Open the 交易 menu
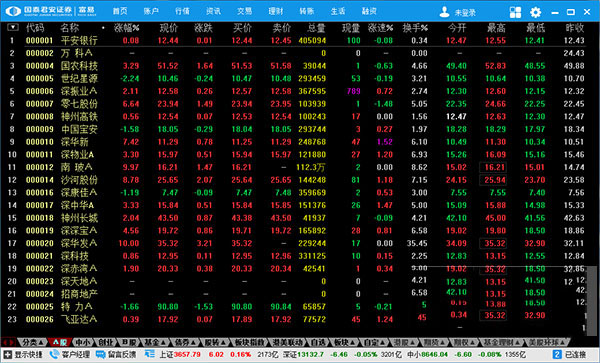600x363 pixels. [244, 11]
